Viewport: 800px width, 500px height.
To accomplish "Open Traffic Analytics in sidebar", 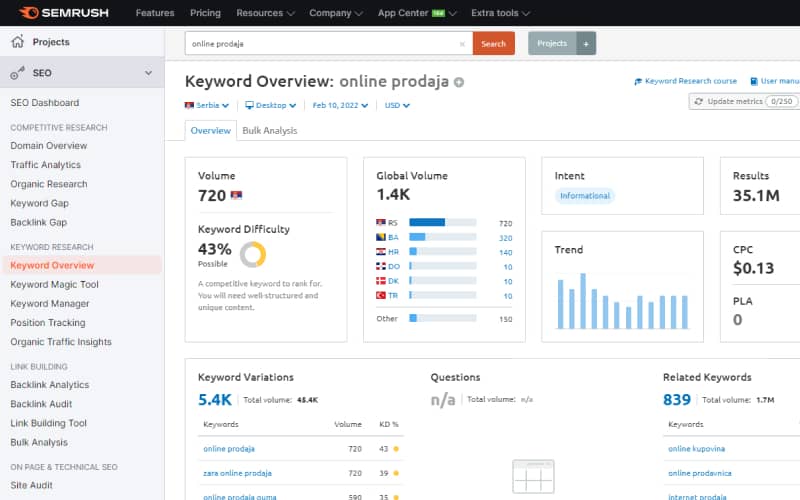I will click(45, 165).
